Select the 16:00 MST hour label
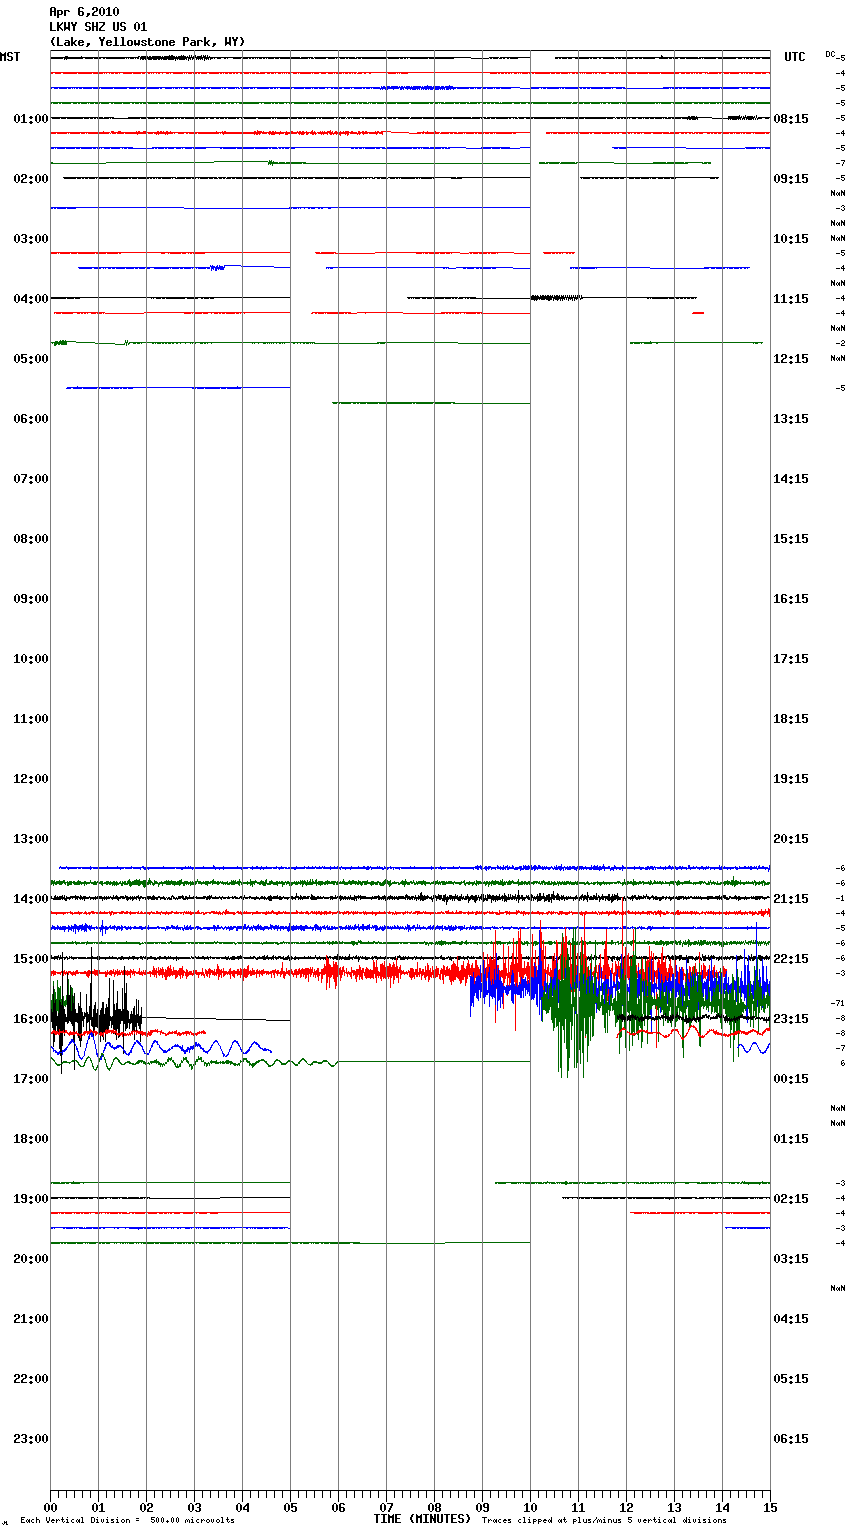The image size is (850, 1534). [x=31, y=1019]
